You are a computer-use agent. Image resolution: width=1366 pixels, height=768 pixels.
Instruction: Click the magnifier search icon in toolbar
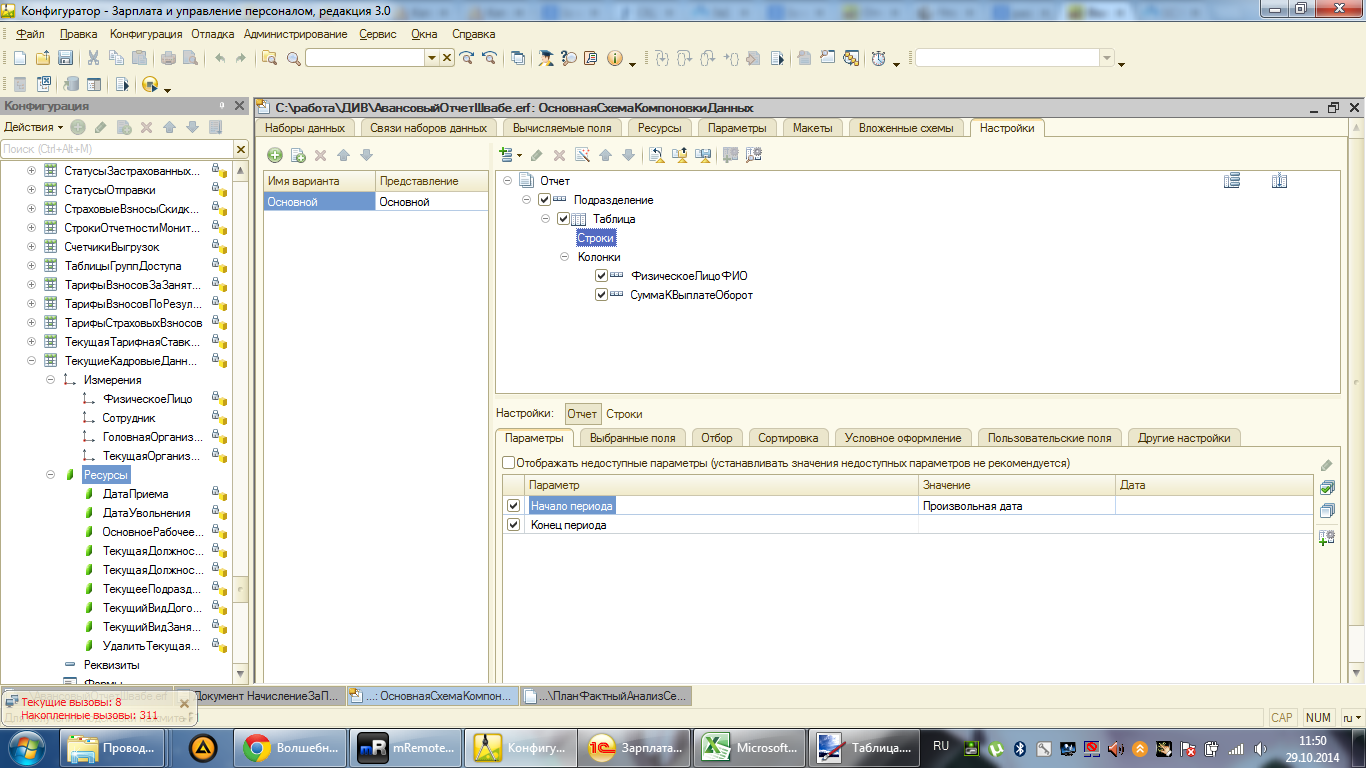pos(293,58)
